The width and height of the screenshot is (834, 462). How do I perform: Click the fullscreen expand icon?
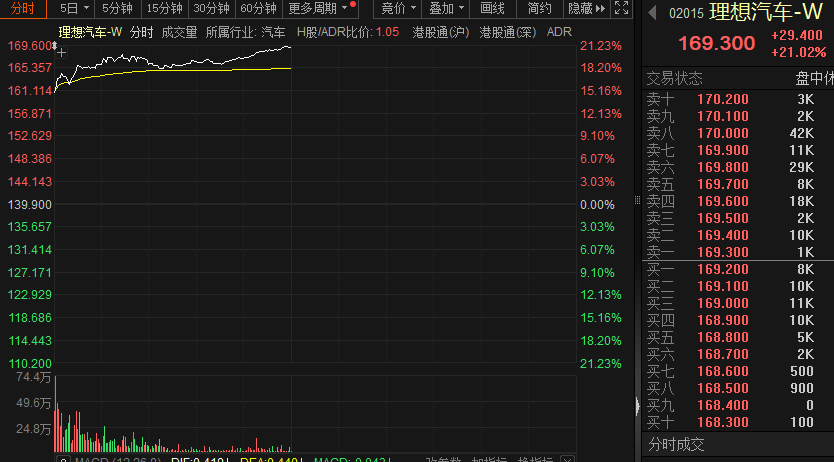pyautogui.click(x=622, y=9)
